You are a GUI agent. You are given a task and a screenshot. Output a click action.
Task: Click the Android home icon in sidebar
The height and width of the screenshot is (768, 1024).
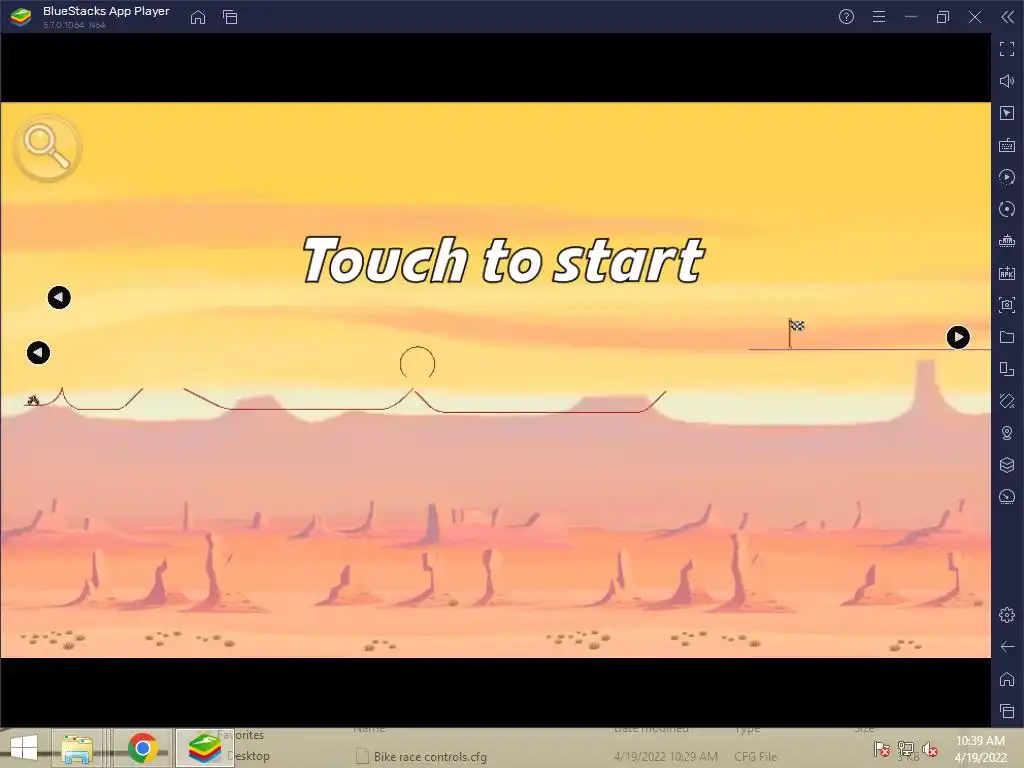(1007, 679)
